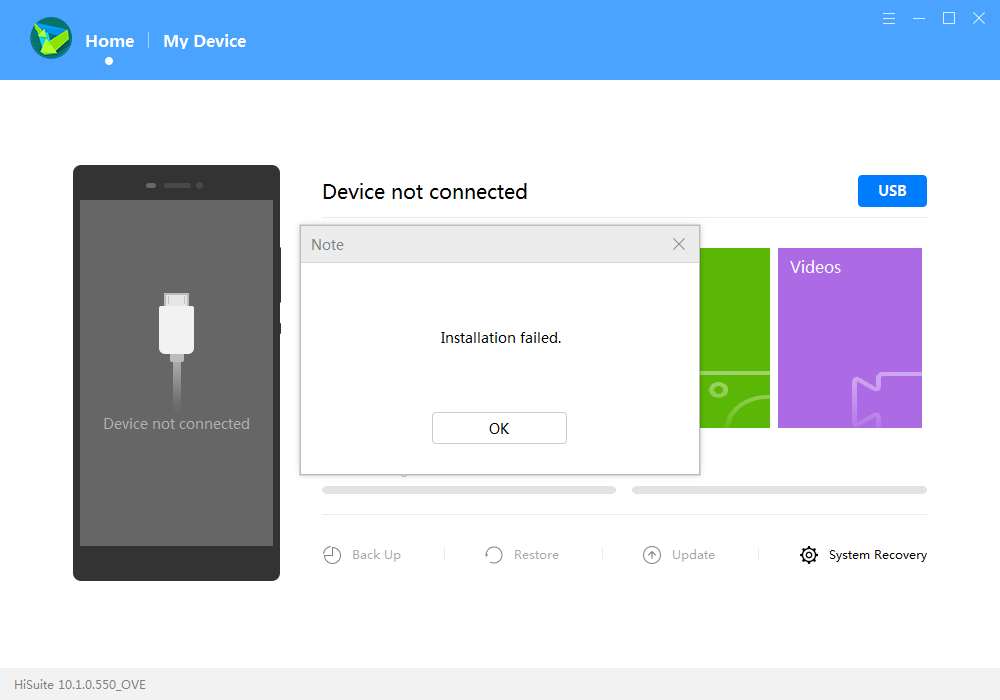This screenshot has height=700, width=1000.
Task: Click OK in the Note dialog
Action: tap(499, 428)
